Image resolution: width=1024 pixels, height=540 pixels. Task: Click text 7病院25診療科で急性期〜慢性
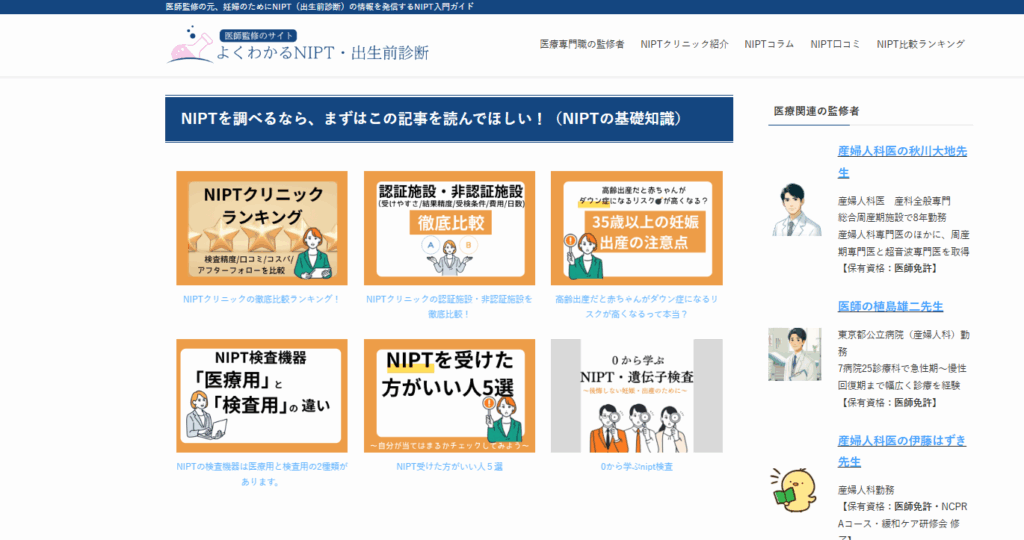pos(902,368)
